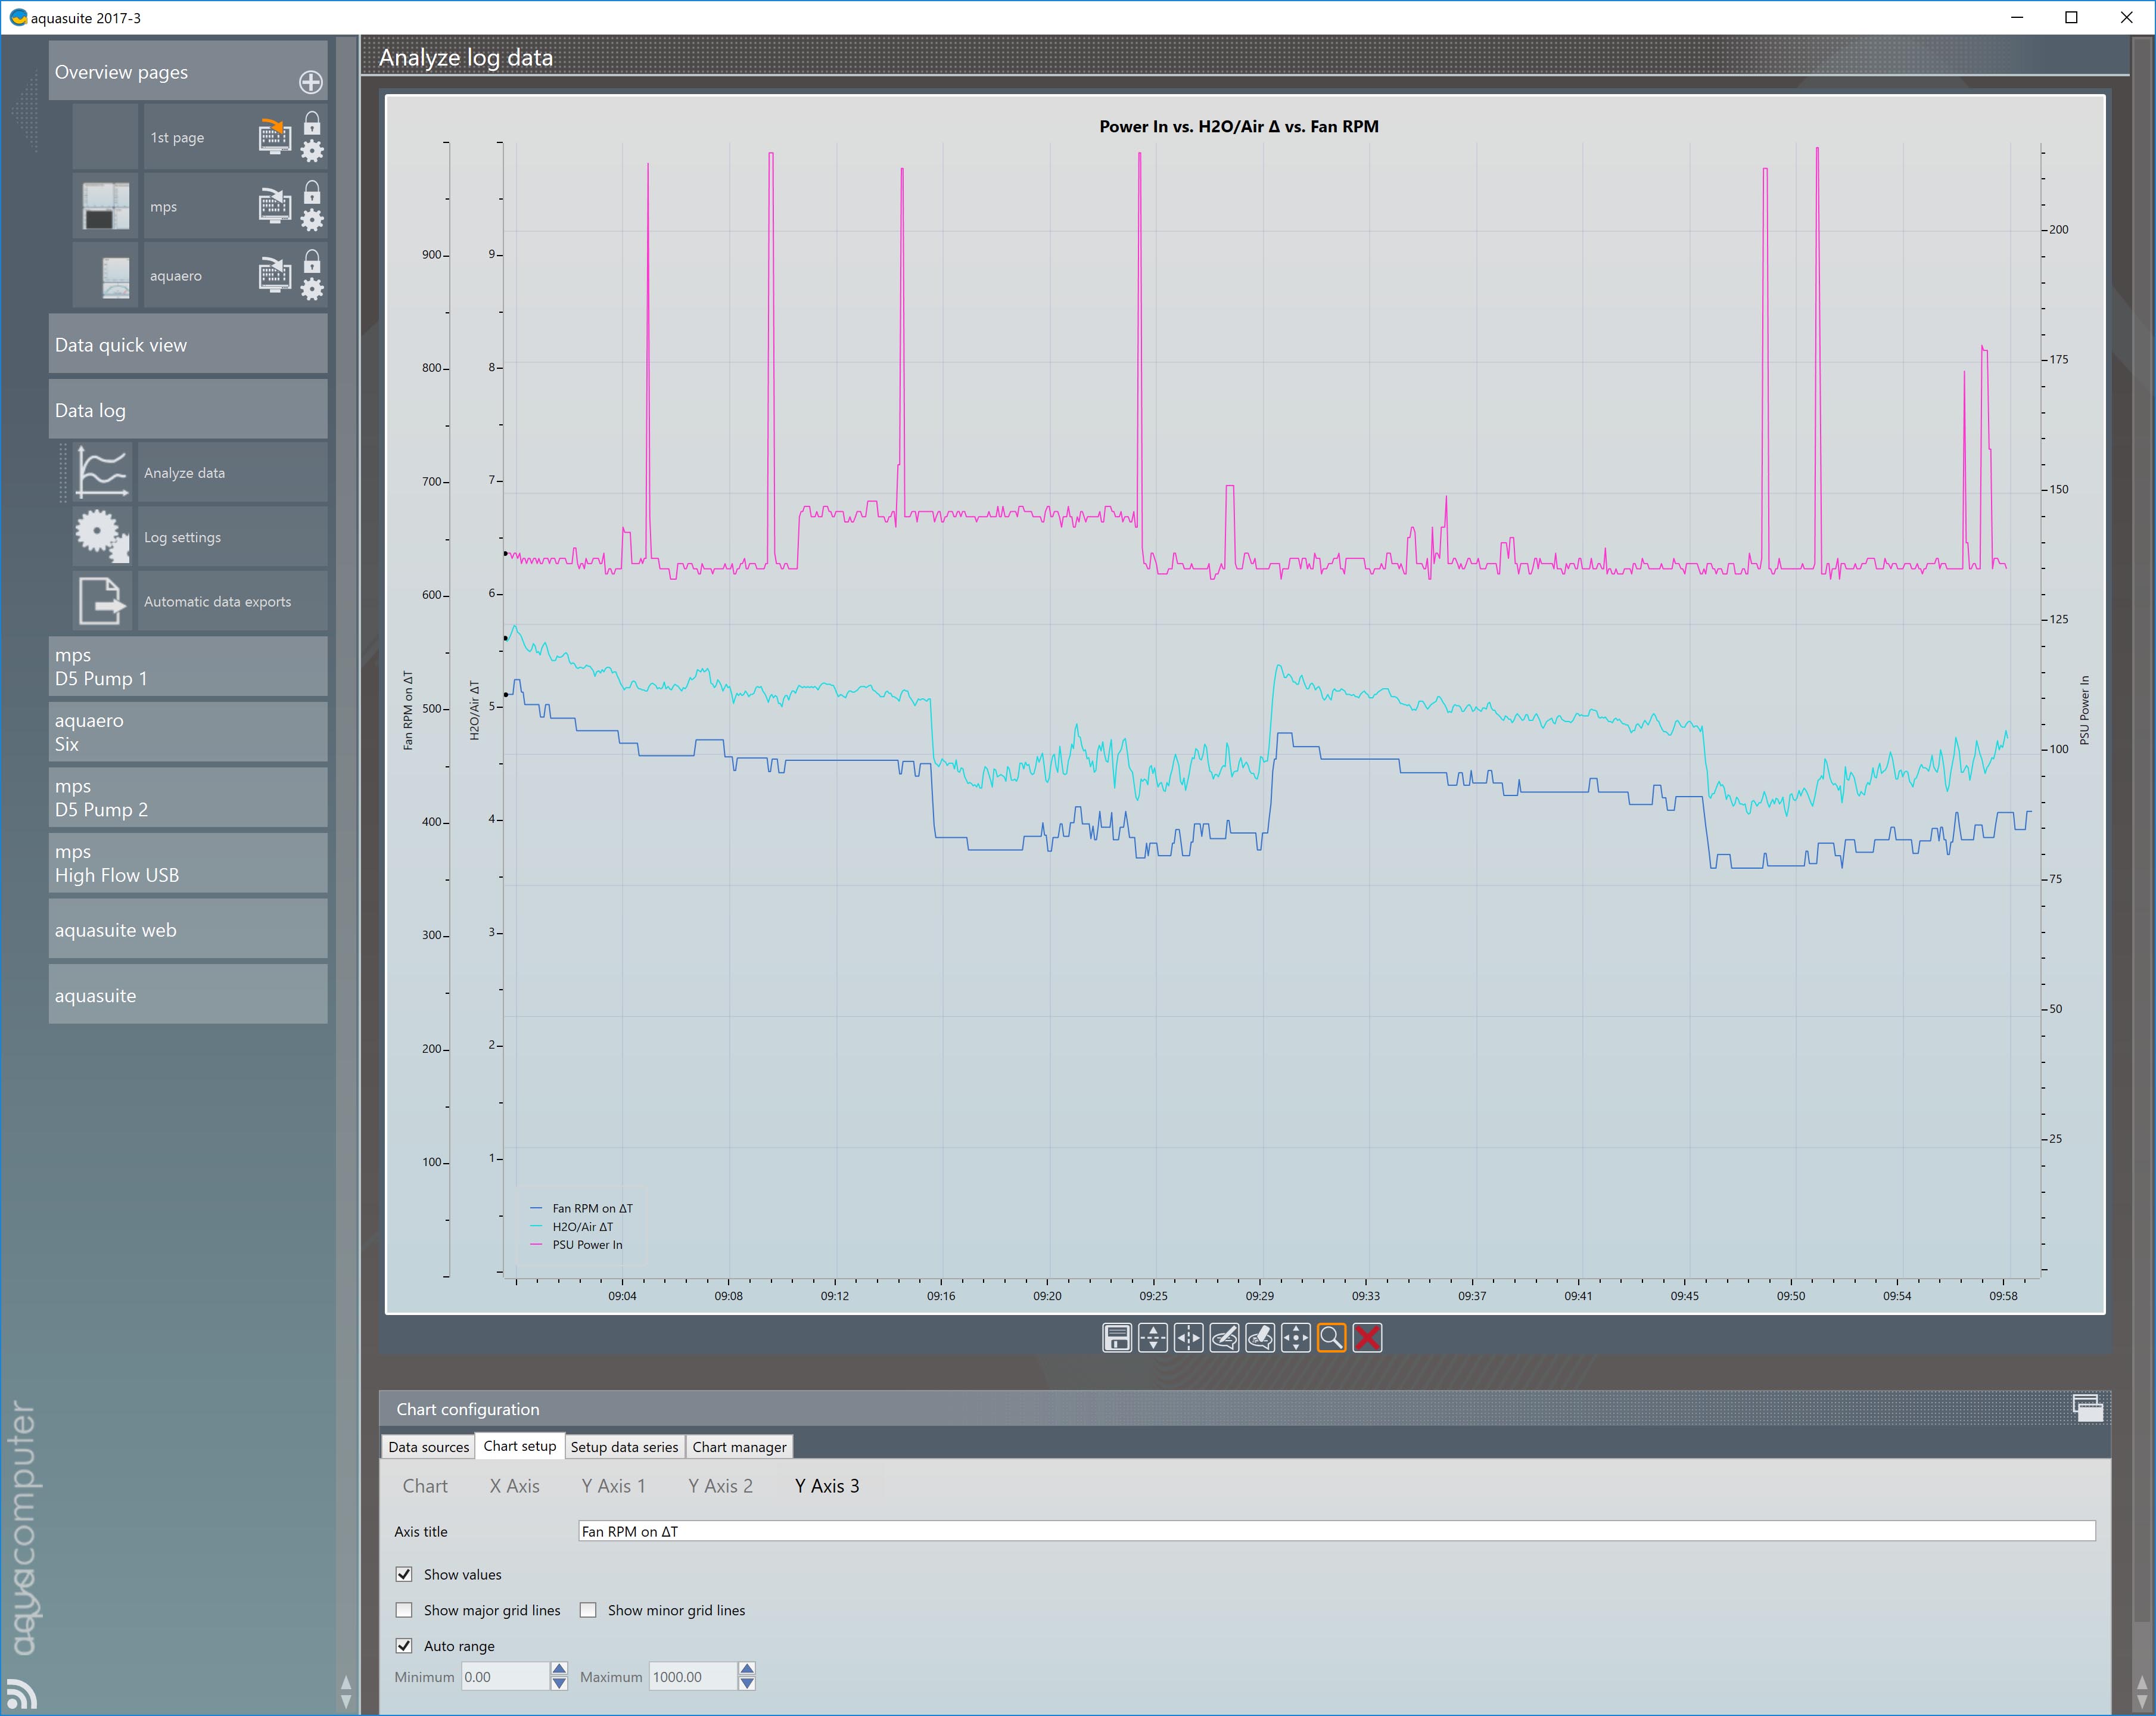Click the add annotation pencil icon
This screenshot has height=1716, width=2156.
(x=1224, y=1337)
